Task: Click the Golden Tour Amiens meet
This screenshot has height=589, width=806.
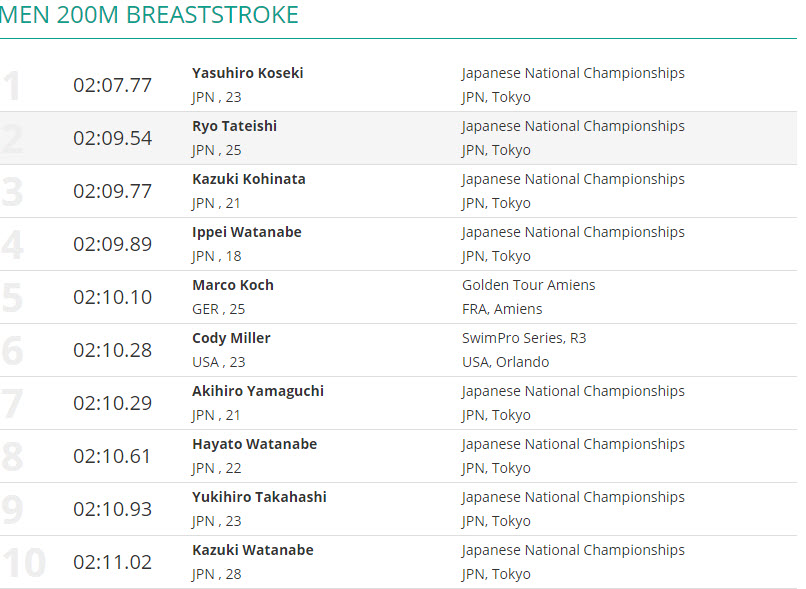Action: pyautogui.click(x=528, y=285)
